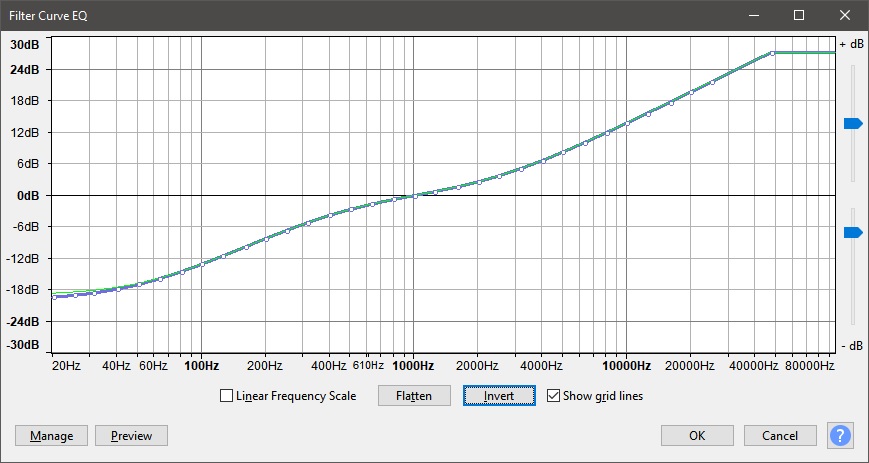Click the -30dB ruler label
869x463 pixels.
tap(23, 345)
